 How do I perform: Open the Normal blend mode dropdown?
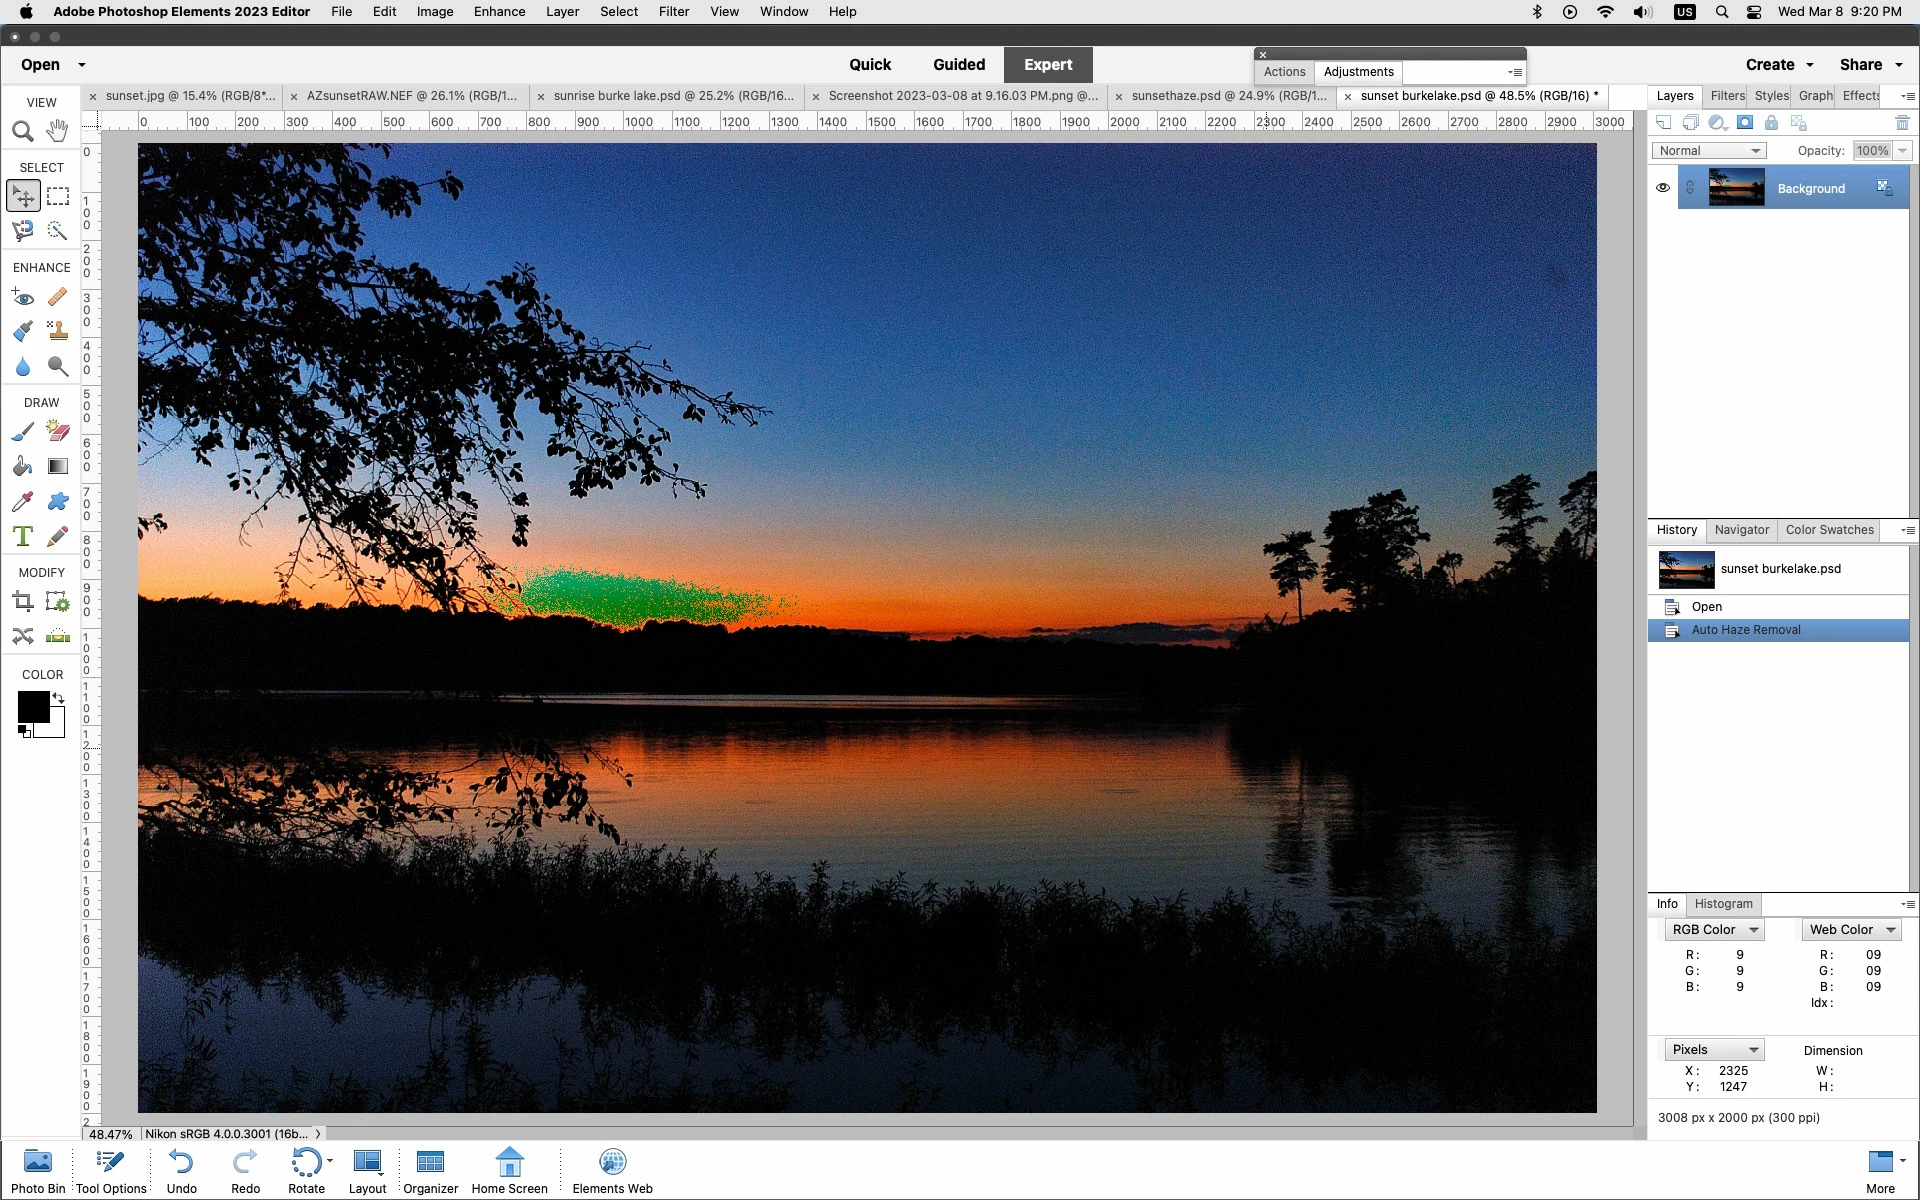point(1708,151)
